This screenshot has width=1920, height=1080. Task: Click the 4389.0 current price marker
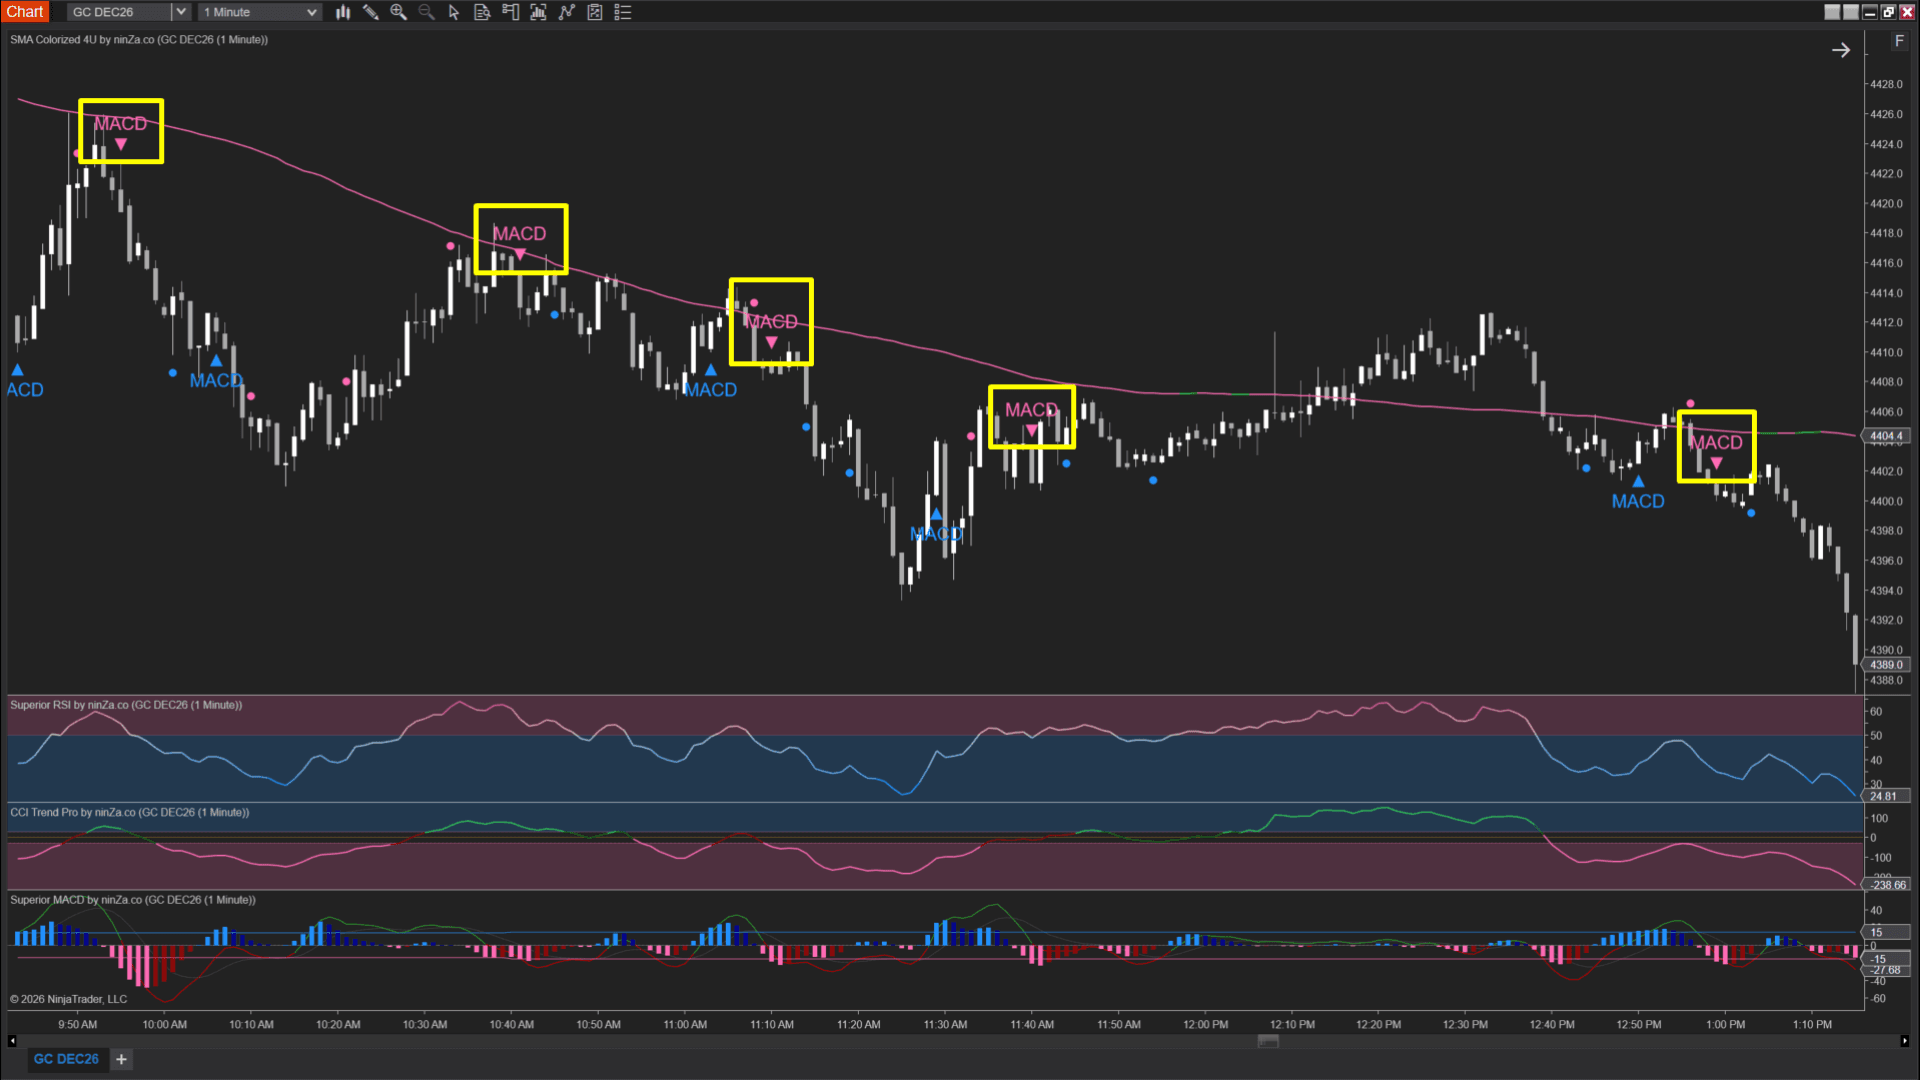pos(1886,664)
